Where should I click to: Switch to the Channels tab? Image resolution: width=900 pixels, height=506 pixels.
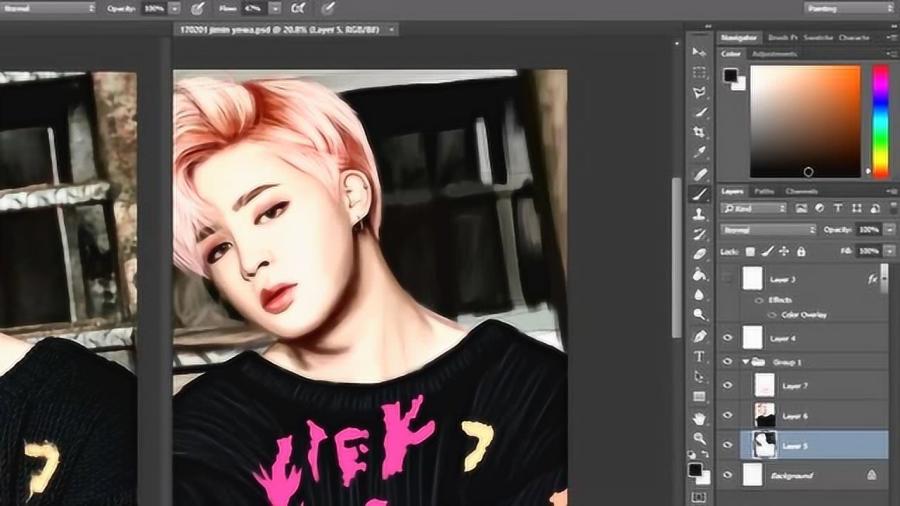[x=801, y=191]
